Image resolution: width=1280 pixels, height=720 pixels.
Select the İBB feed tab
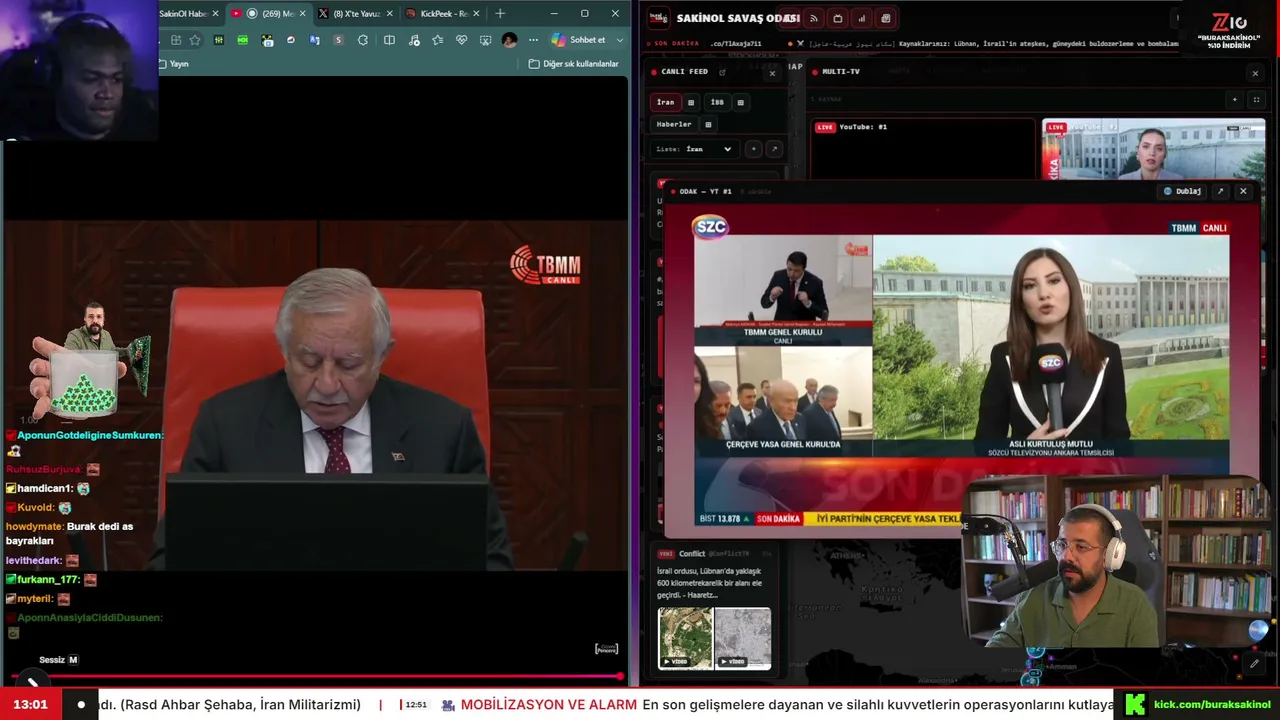(x=717, y=102)
